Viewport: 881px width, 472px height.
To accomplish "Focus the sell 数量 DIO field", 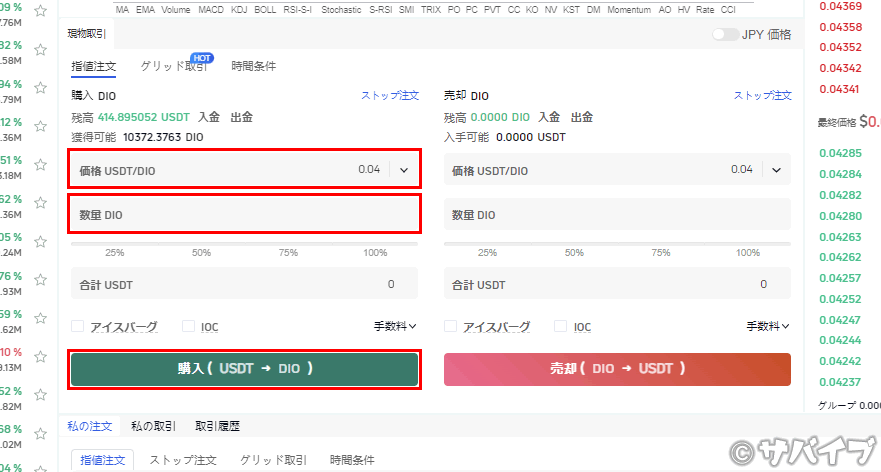I will click(617, 214).
